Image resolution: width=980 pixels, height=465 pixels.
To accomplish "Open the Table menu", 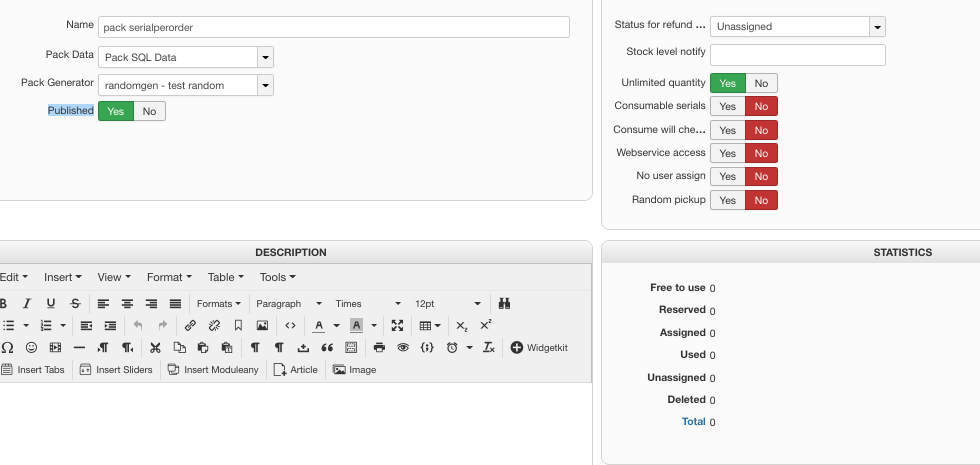I will [225, 277].
